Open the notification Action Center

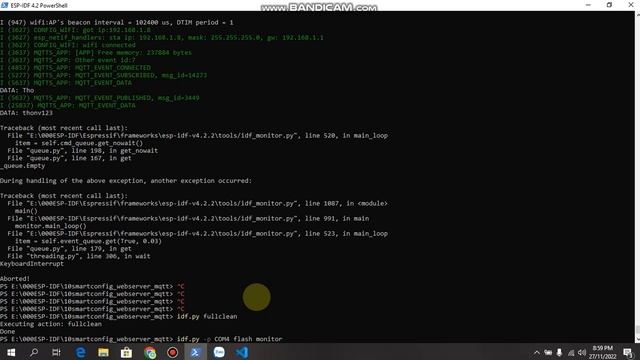click(x=628, y=353)
